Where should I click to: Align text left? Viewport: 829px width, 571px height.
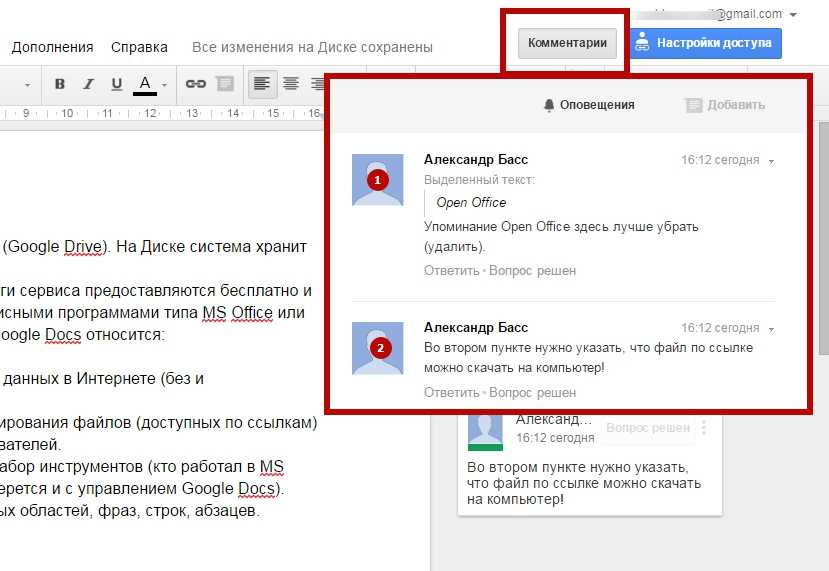[x=262, y=84]
